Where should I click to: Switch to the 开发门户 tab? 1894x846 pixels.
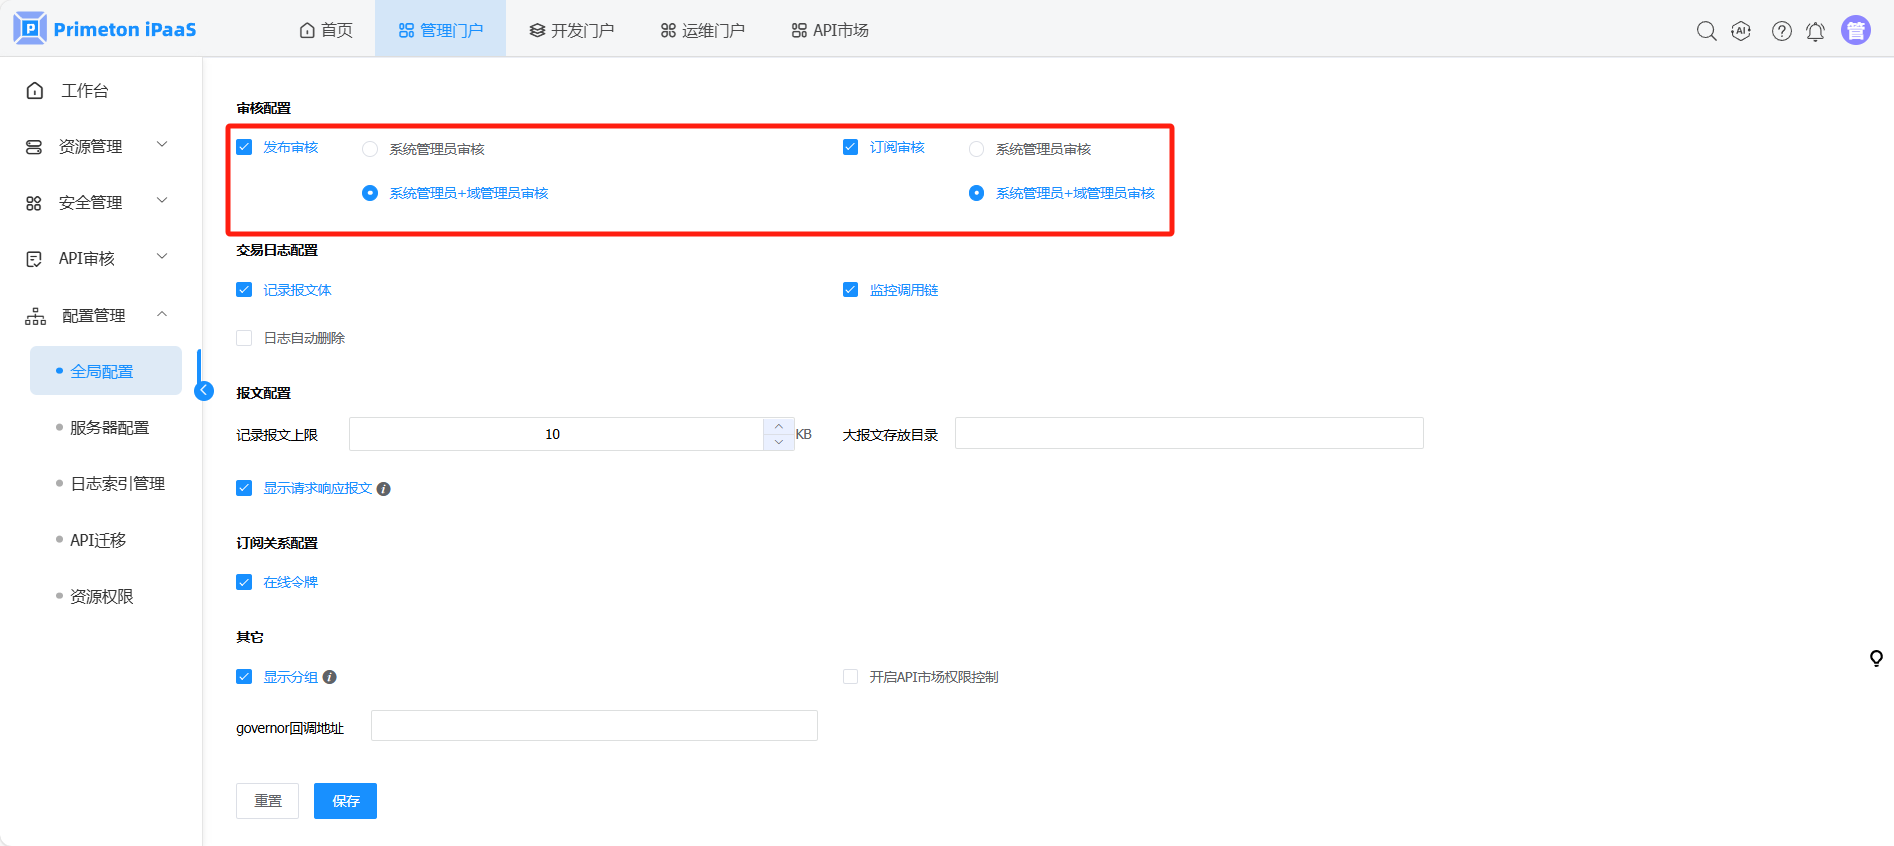coord(571,30)
